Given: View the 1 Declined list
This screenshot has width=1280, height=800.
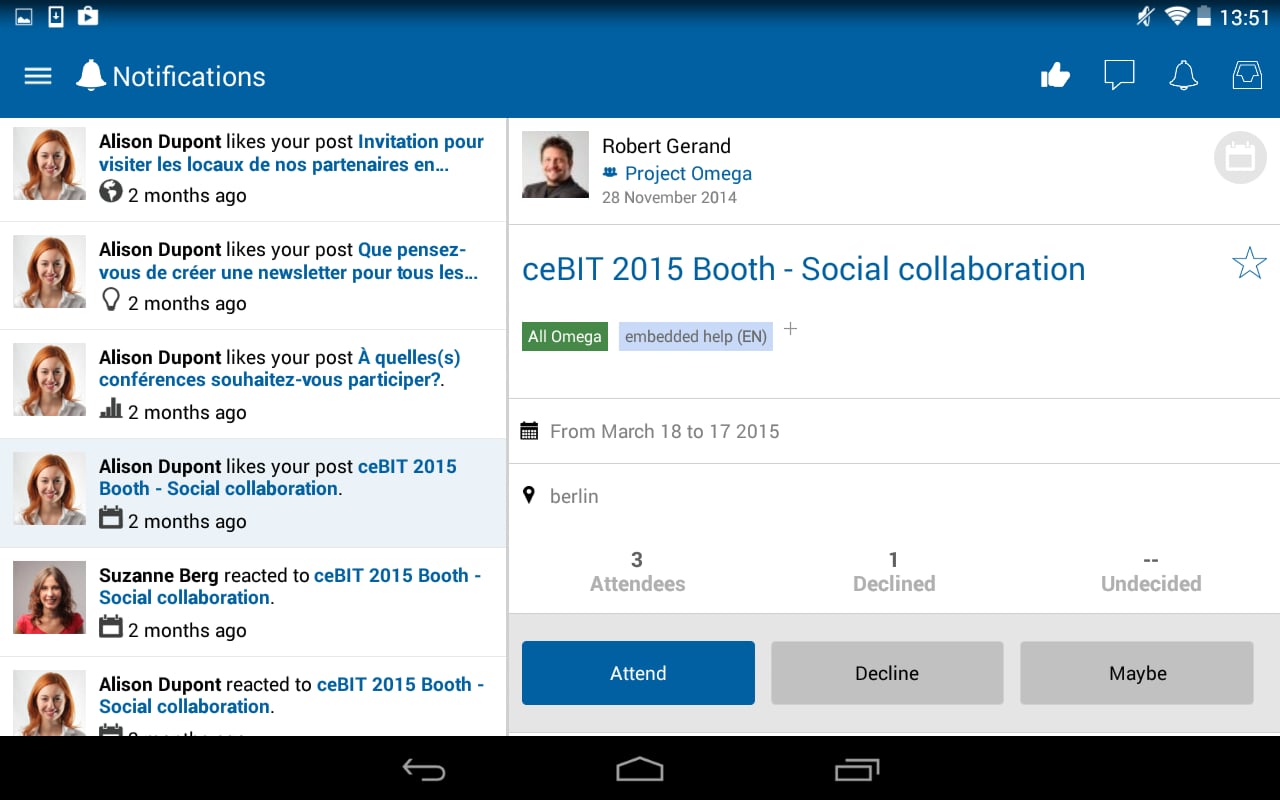Looking at the screenshot, I should (894, 572).
